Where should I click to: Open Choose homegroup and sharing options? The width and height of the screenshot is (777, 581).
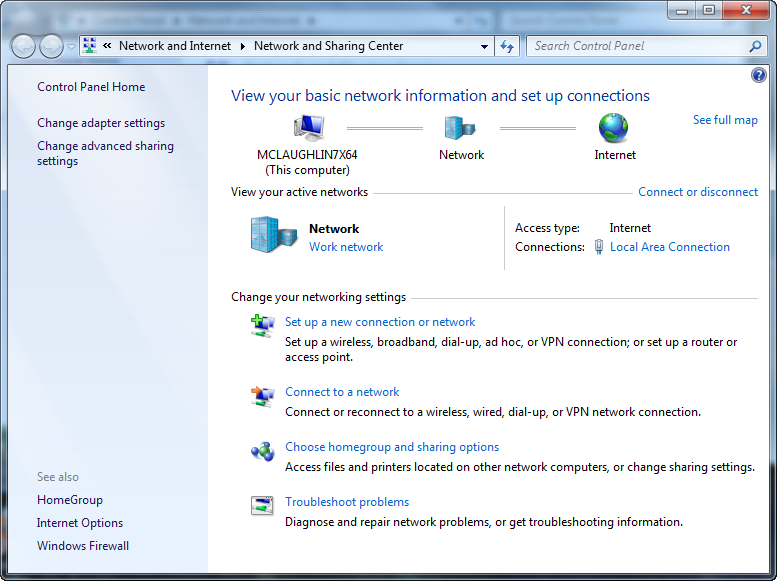(x=392, y=447)
